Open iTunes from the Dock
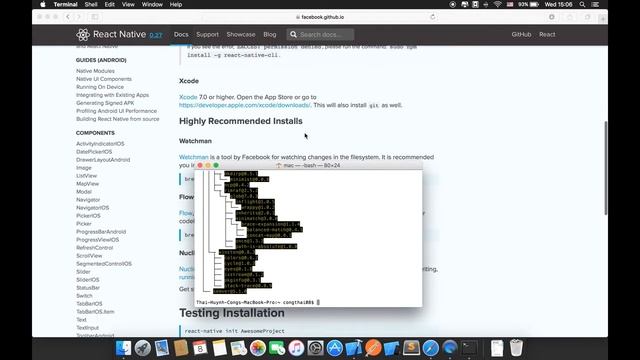Viewport: 640px width, 360px height. pyautogui.click(x=296, y=348)
